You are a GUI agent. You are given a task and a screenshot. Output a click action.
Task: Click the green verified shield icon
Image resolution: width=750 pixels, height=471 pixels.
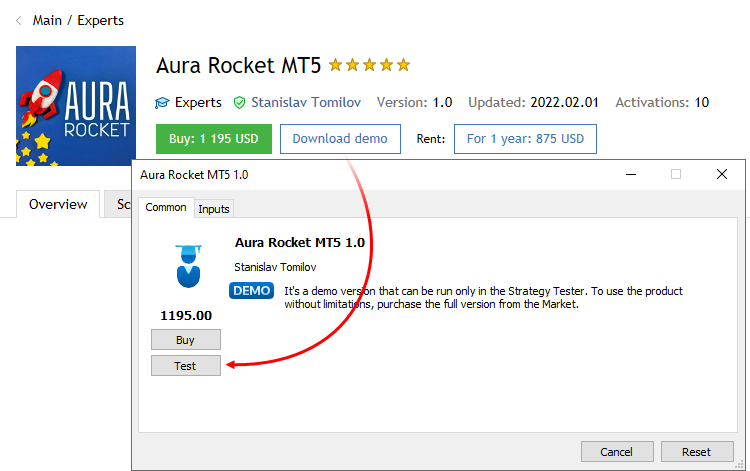pyautogui.click(x=239, y=102)
